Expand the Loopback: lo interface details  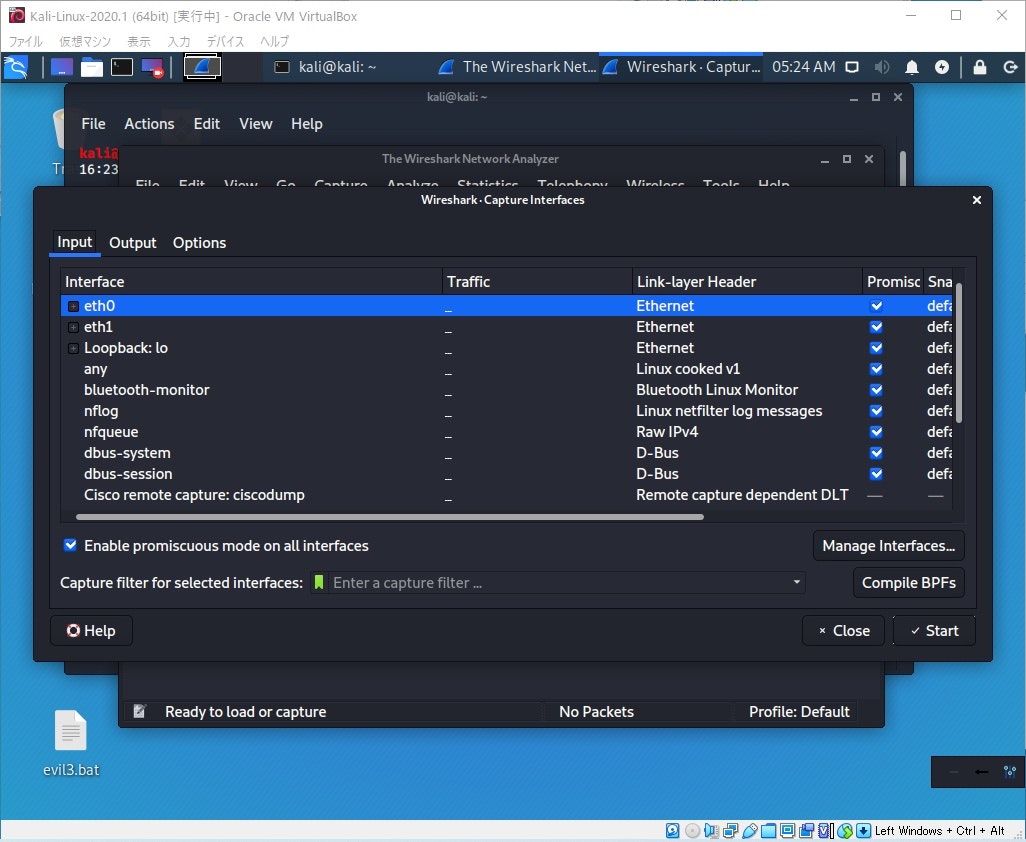click(73, 348)
